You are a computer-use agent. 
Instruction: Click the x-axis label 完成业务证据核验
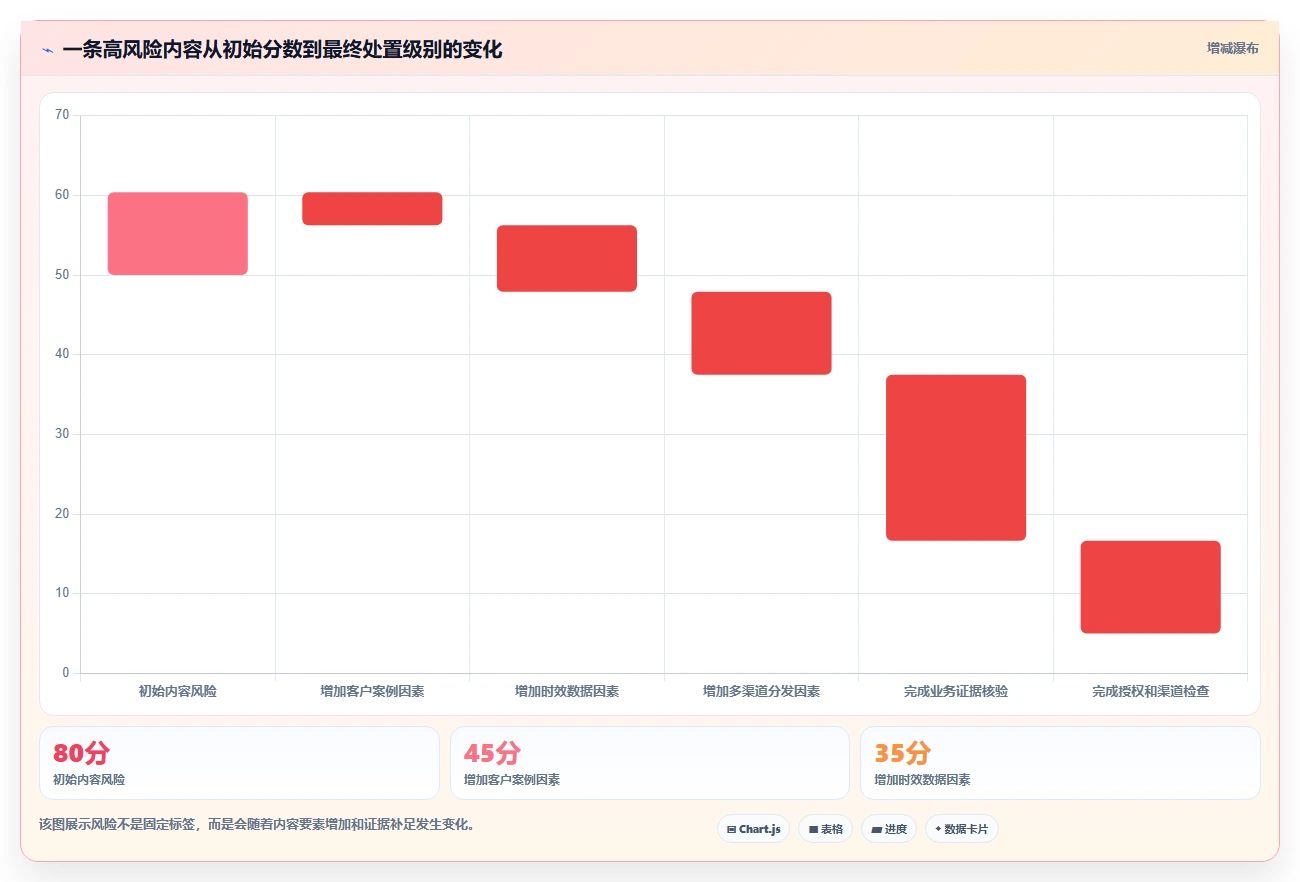tap(956, 691)
